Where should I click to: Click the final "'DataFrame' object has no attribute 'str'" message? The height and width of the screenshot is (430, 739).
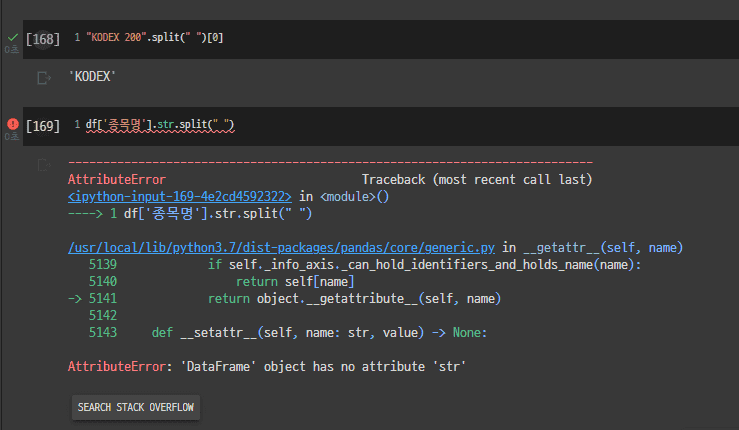click(x=323, y=366)
